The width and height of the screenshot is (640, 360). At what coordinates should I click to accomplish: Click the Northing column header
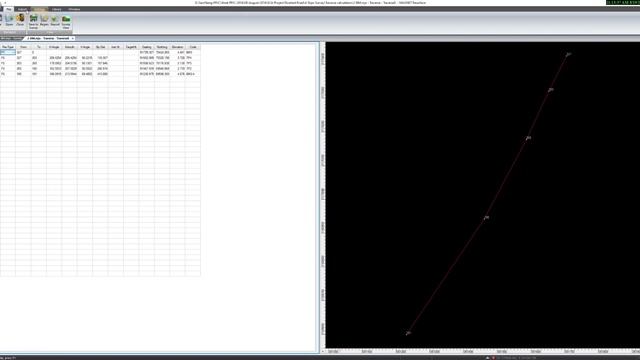[x=162, y=47]
